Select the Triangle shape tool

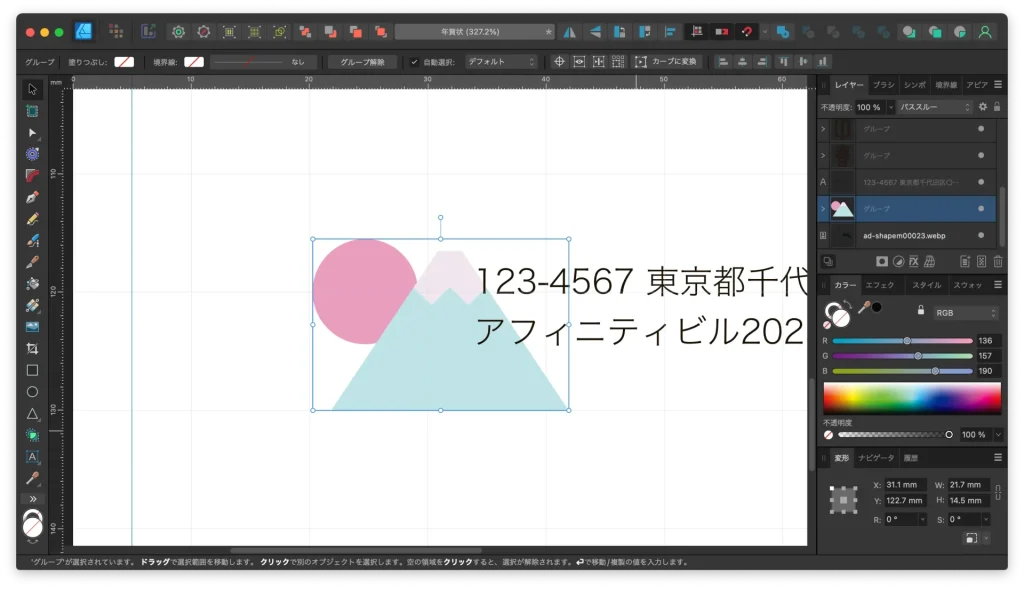coord(32,413)
